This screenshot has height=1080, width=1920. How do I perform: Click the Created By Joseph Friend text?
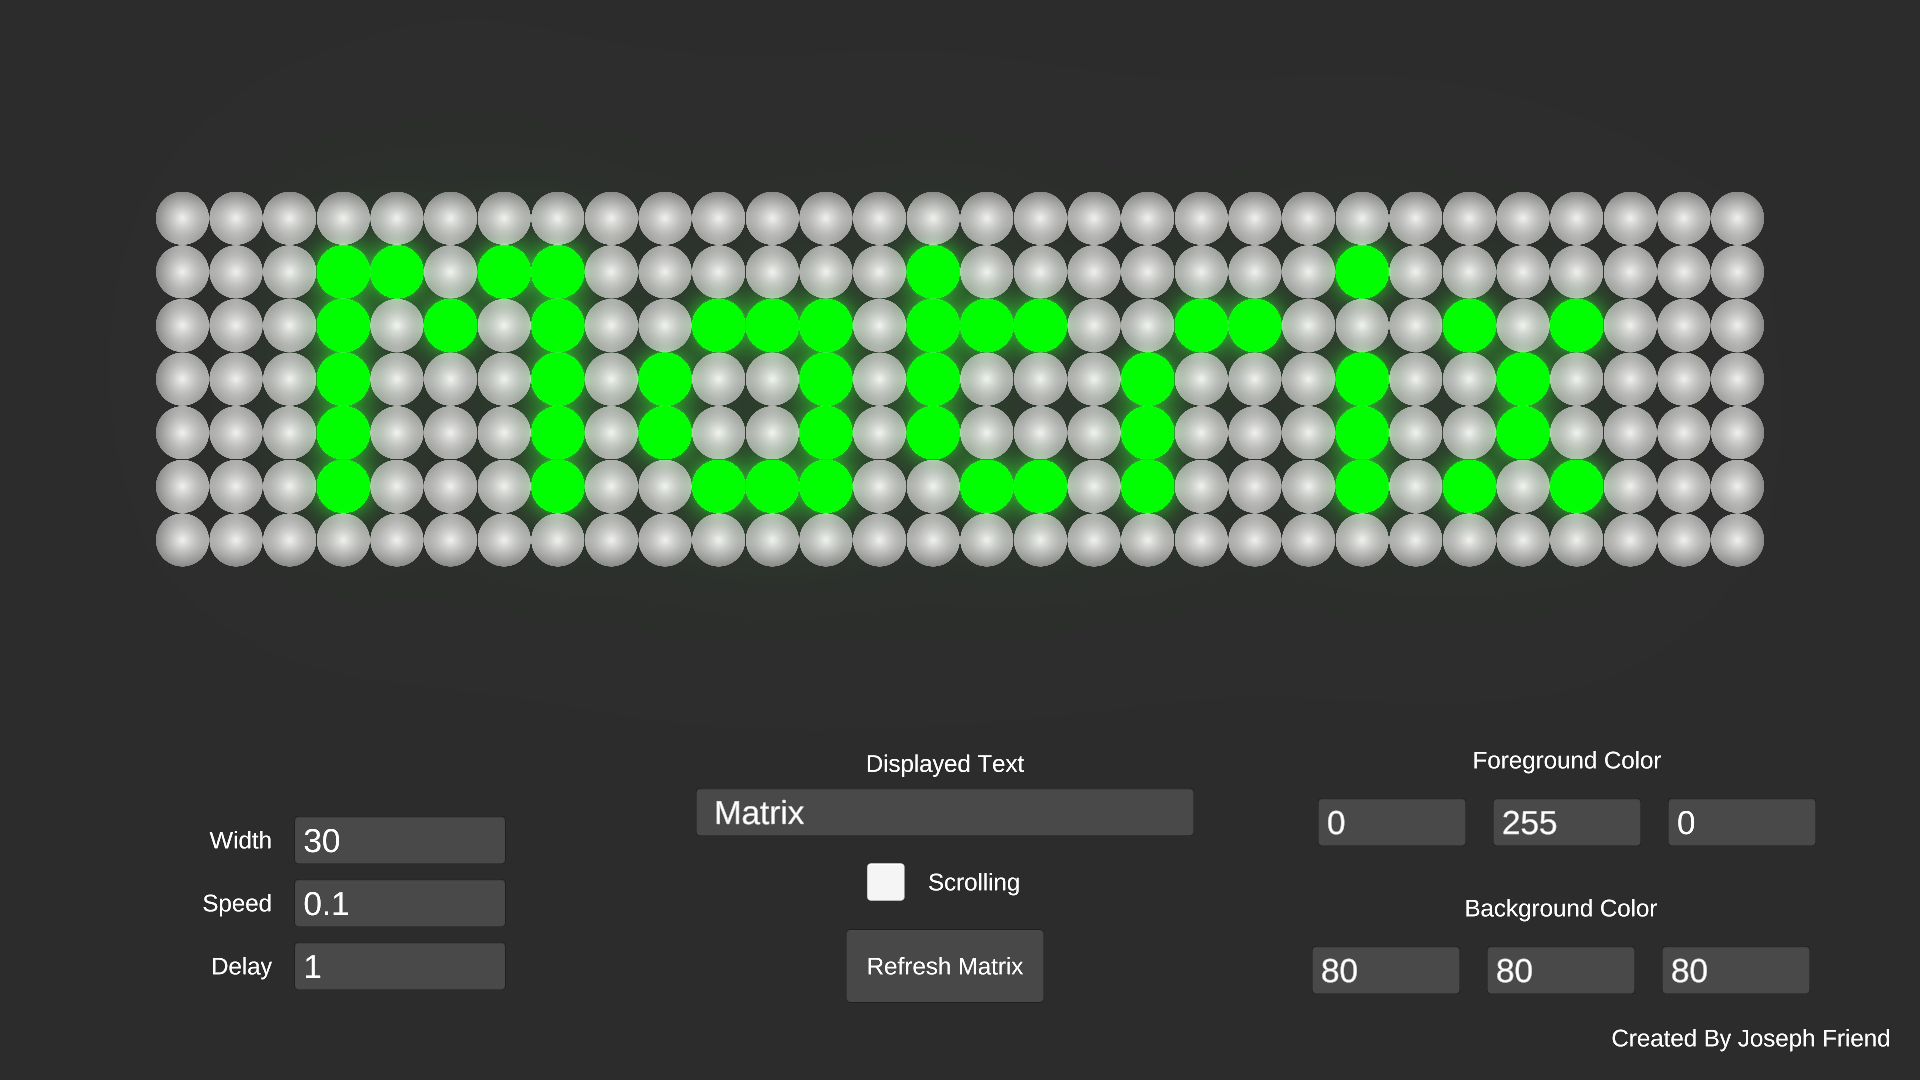(1750, 1038)
